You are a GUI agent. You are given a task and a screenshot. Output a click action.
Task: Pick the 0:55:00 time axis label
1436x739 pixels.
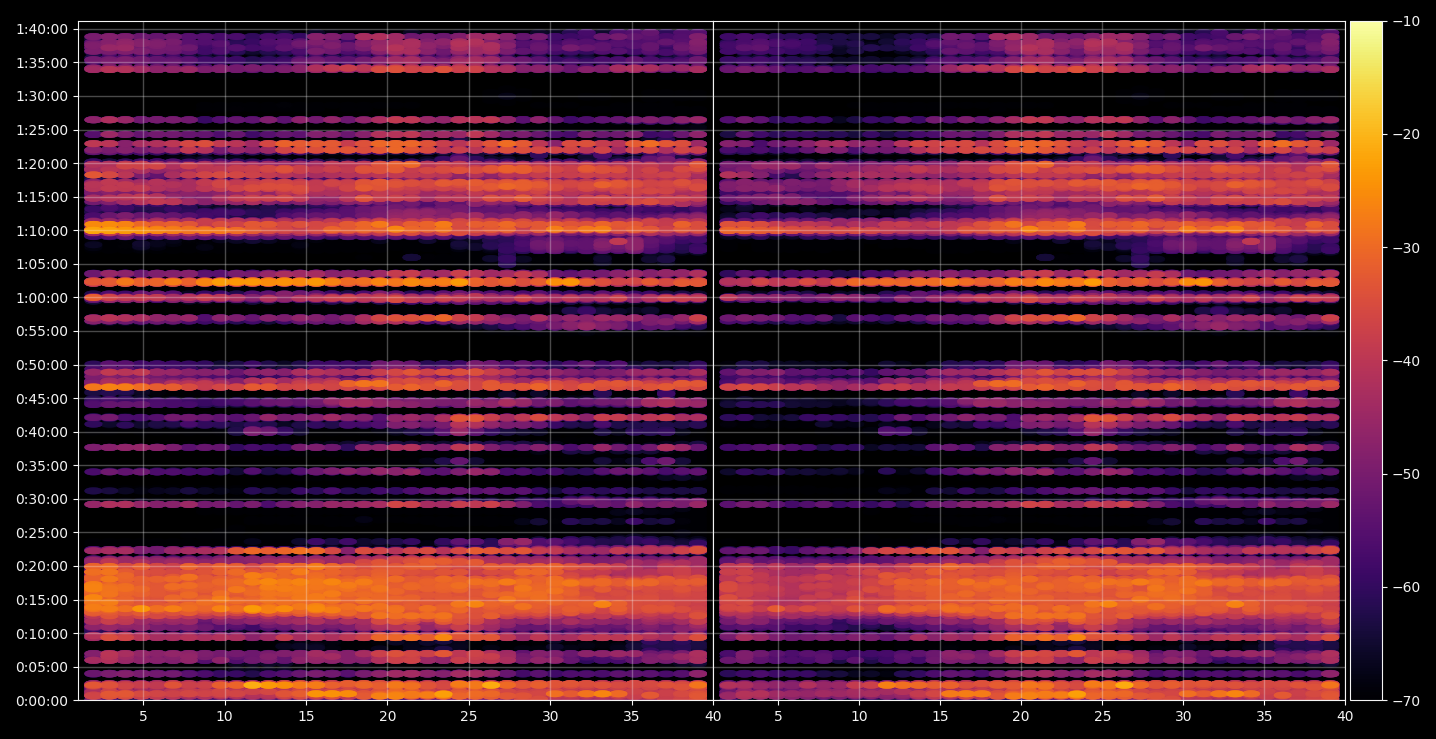(42, 331)
